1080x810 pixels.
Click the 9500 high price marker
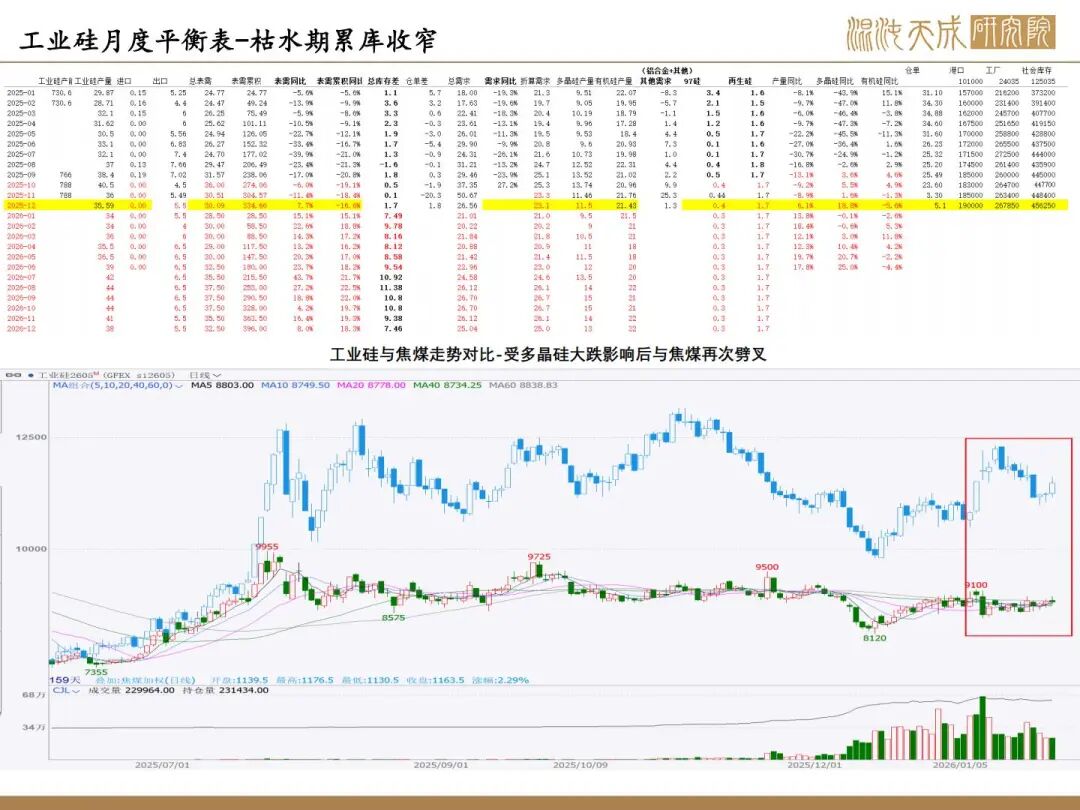pos(767,567)
